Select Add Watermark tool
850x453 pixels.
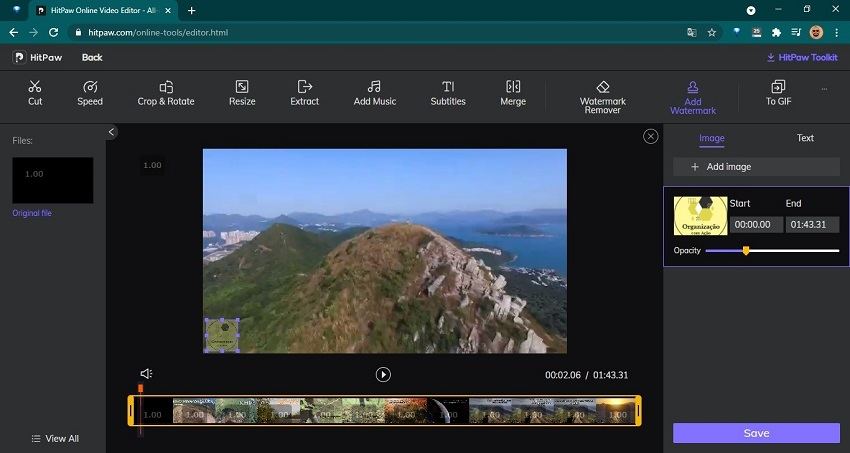[x=693, y=98]
